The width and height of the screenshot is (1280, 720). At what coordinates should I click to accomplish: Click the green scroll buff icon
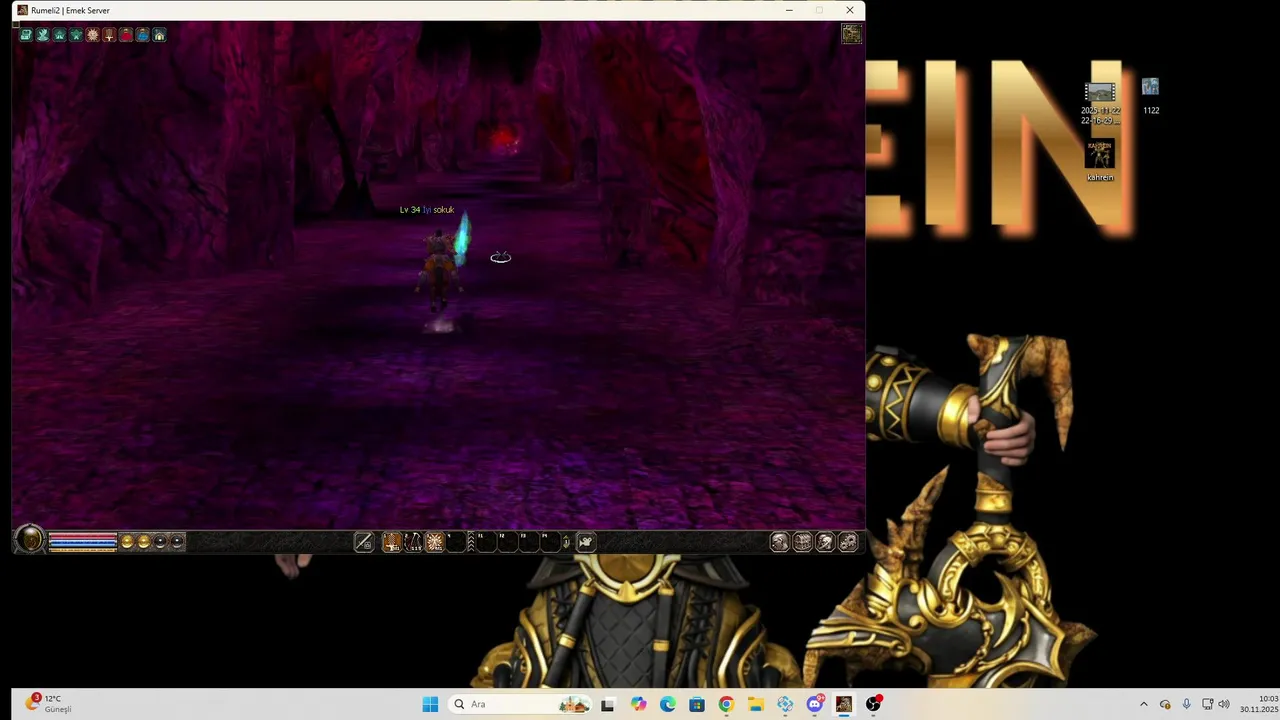[26, 35]
